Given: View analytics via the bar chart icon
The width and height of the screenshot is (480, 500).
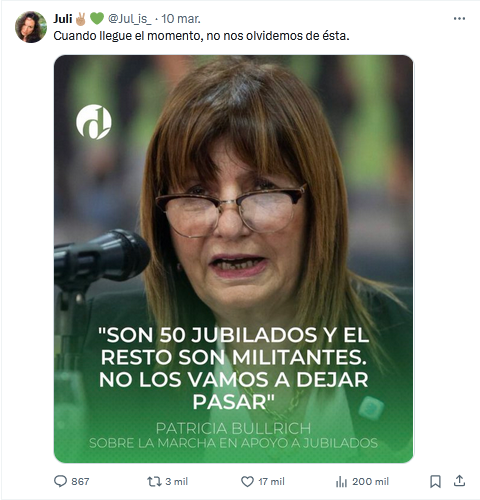Looking at the screenshot, I should point(341,482).
